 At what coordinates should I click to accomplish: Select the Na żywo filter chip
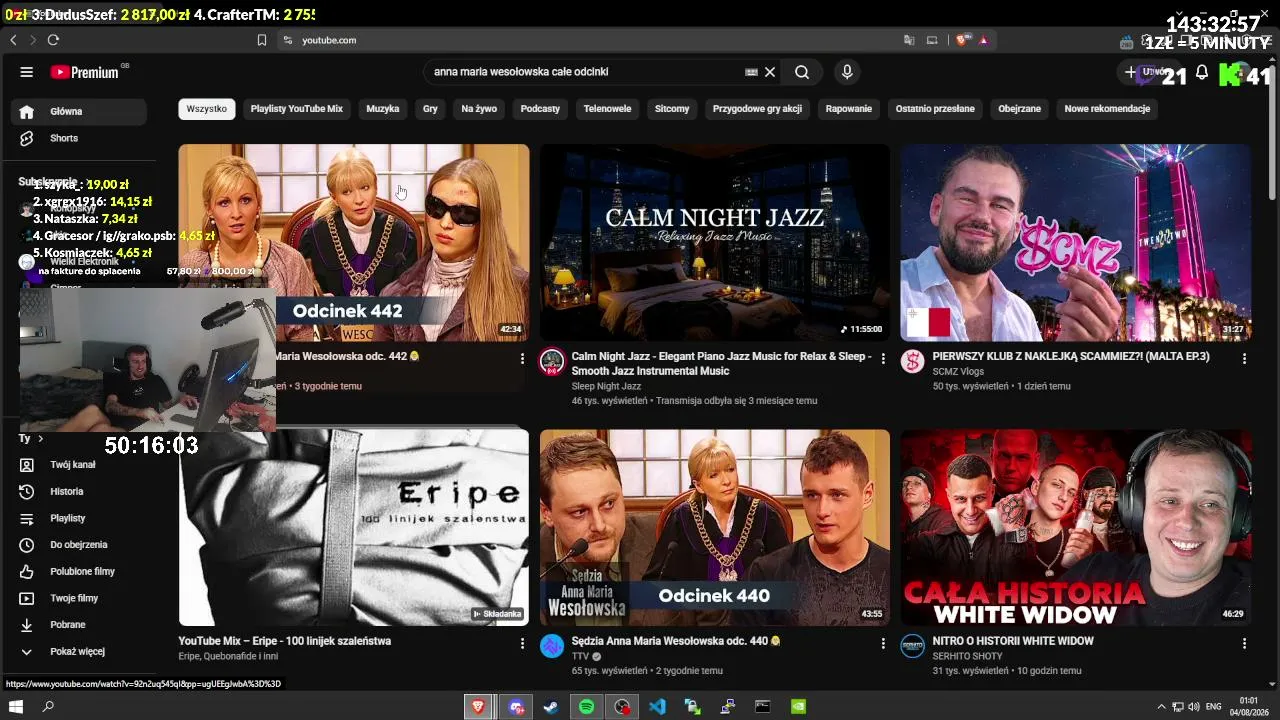pyautogui.click(x=479, y=109)
